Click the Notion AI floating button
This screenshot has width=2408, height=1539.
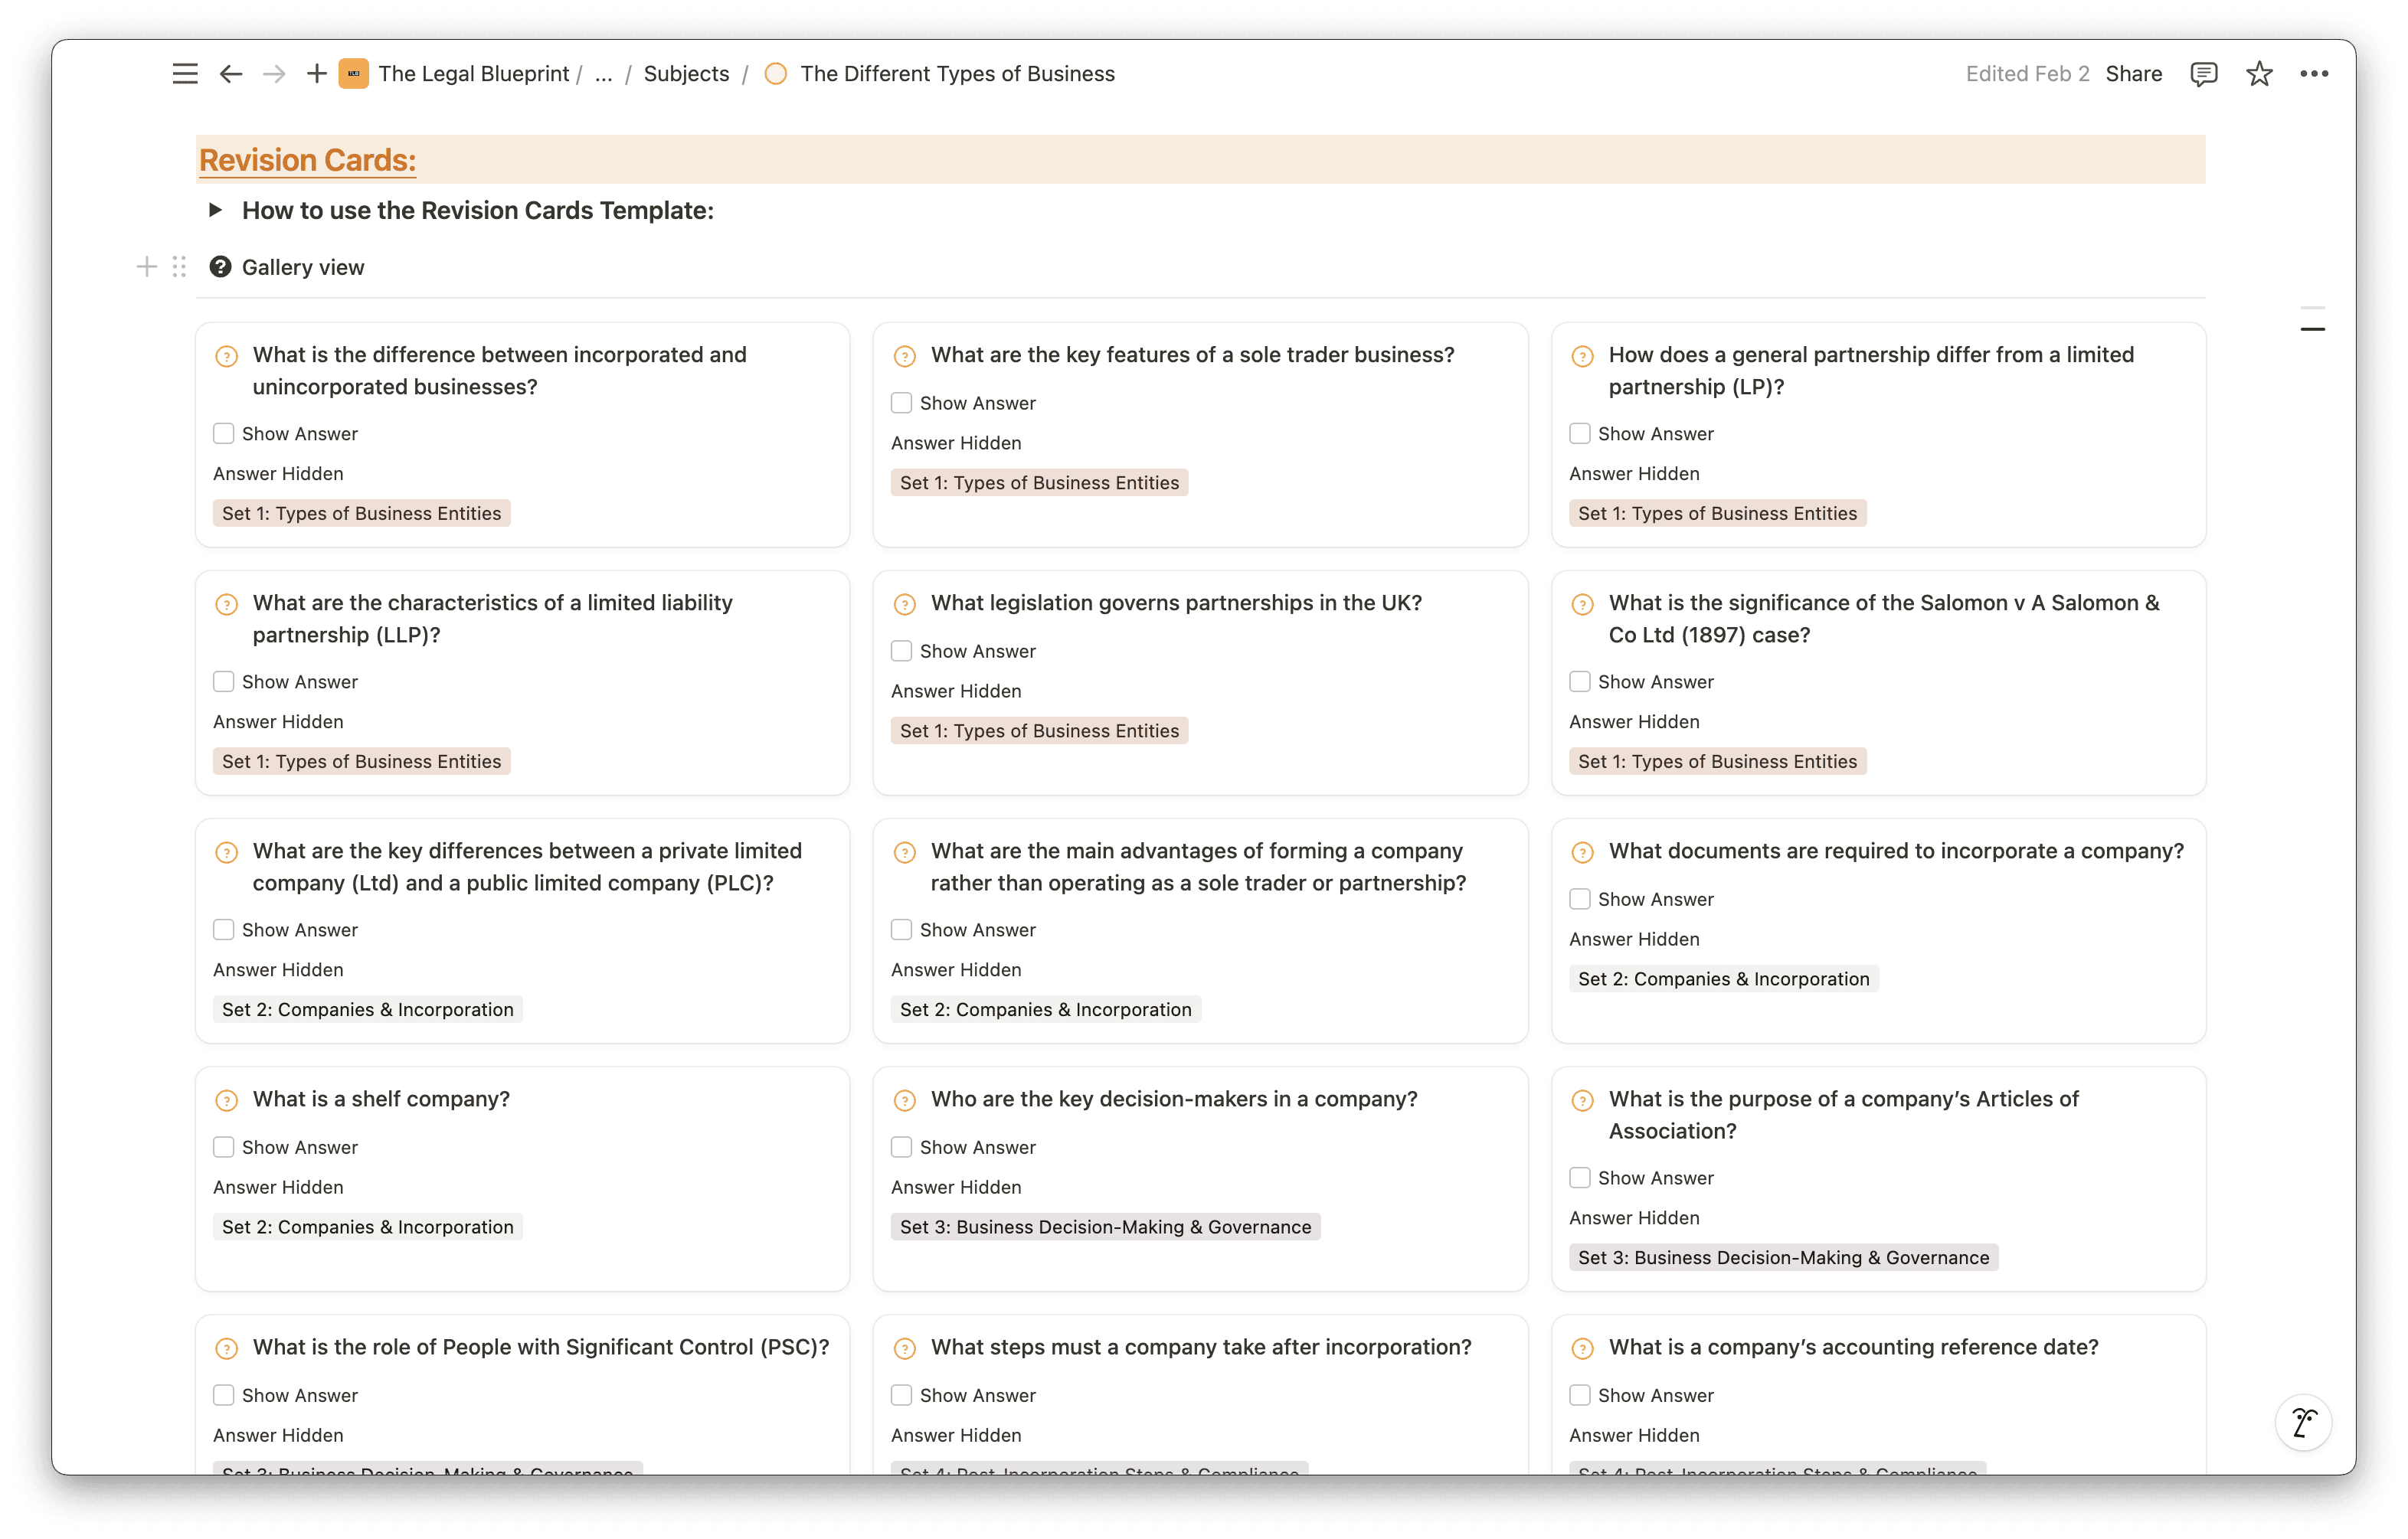[2303, 1422]
